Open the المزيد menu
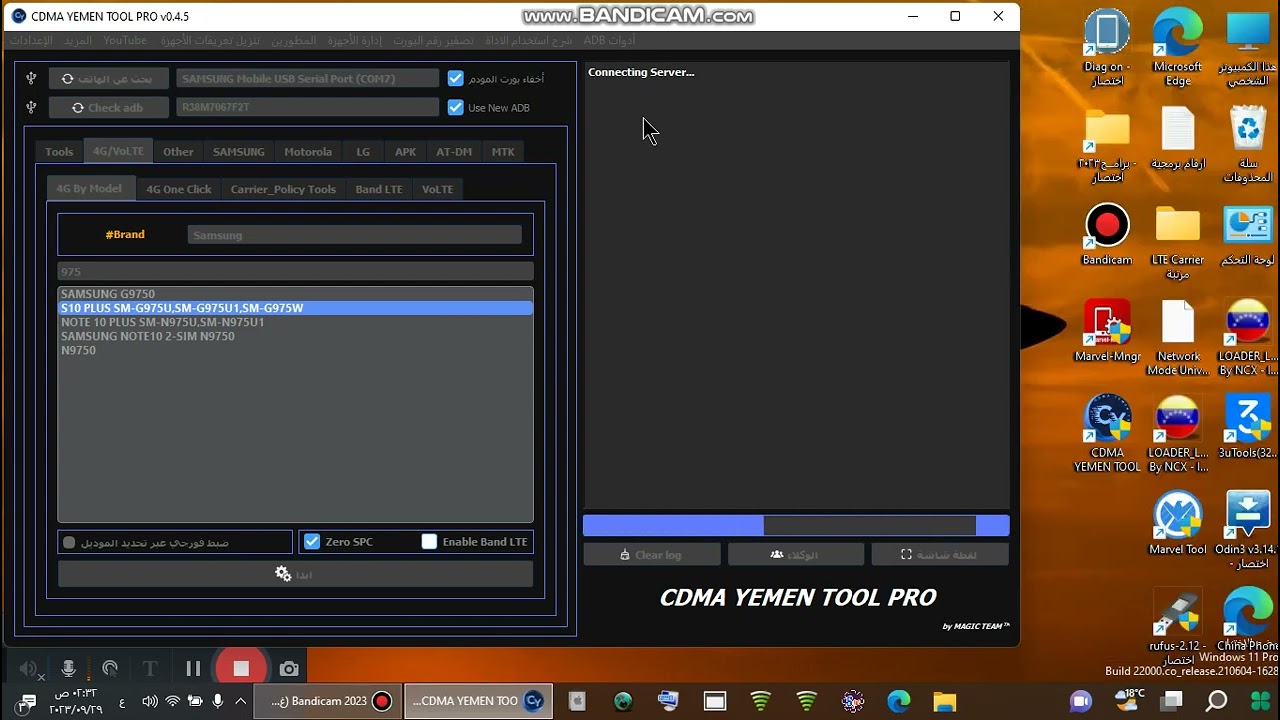The width and height of the screenshot is (1280, 720). (78, 40)
